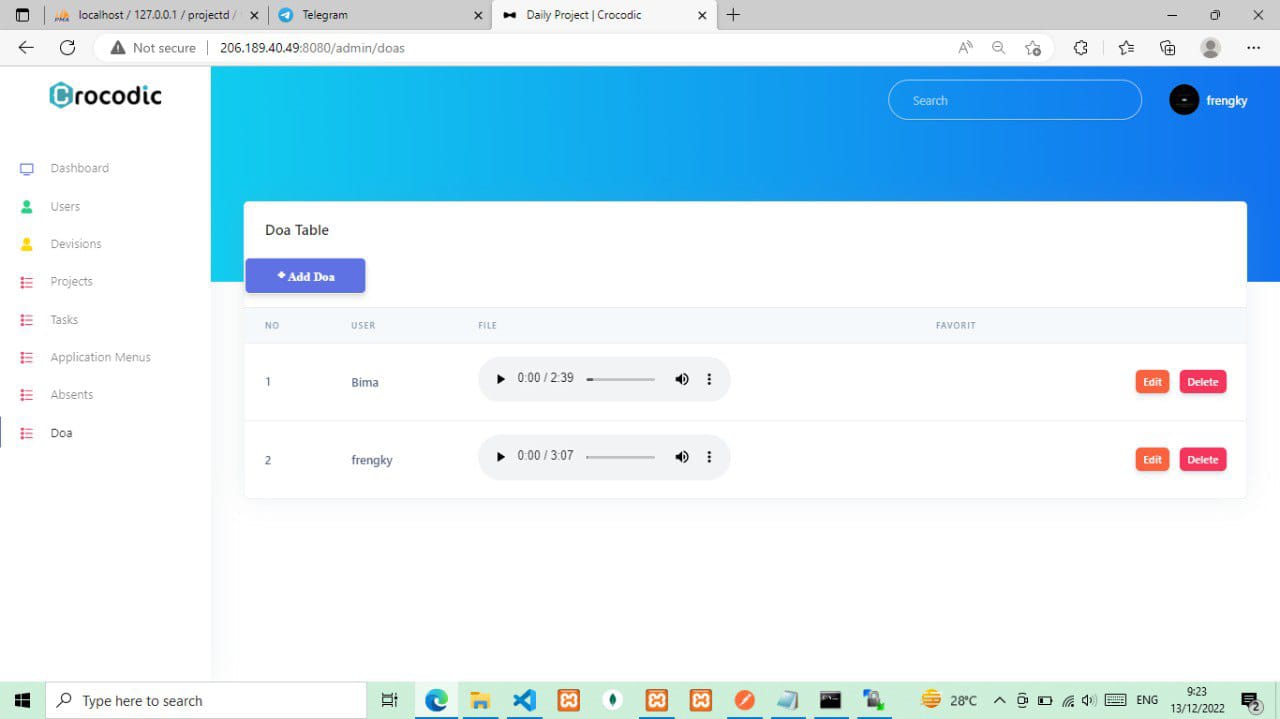Viewport: 1280px width, 719px height.
Task: Click the Add Doa button
Action: (305, 276)
